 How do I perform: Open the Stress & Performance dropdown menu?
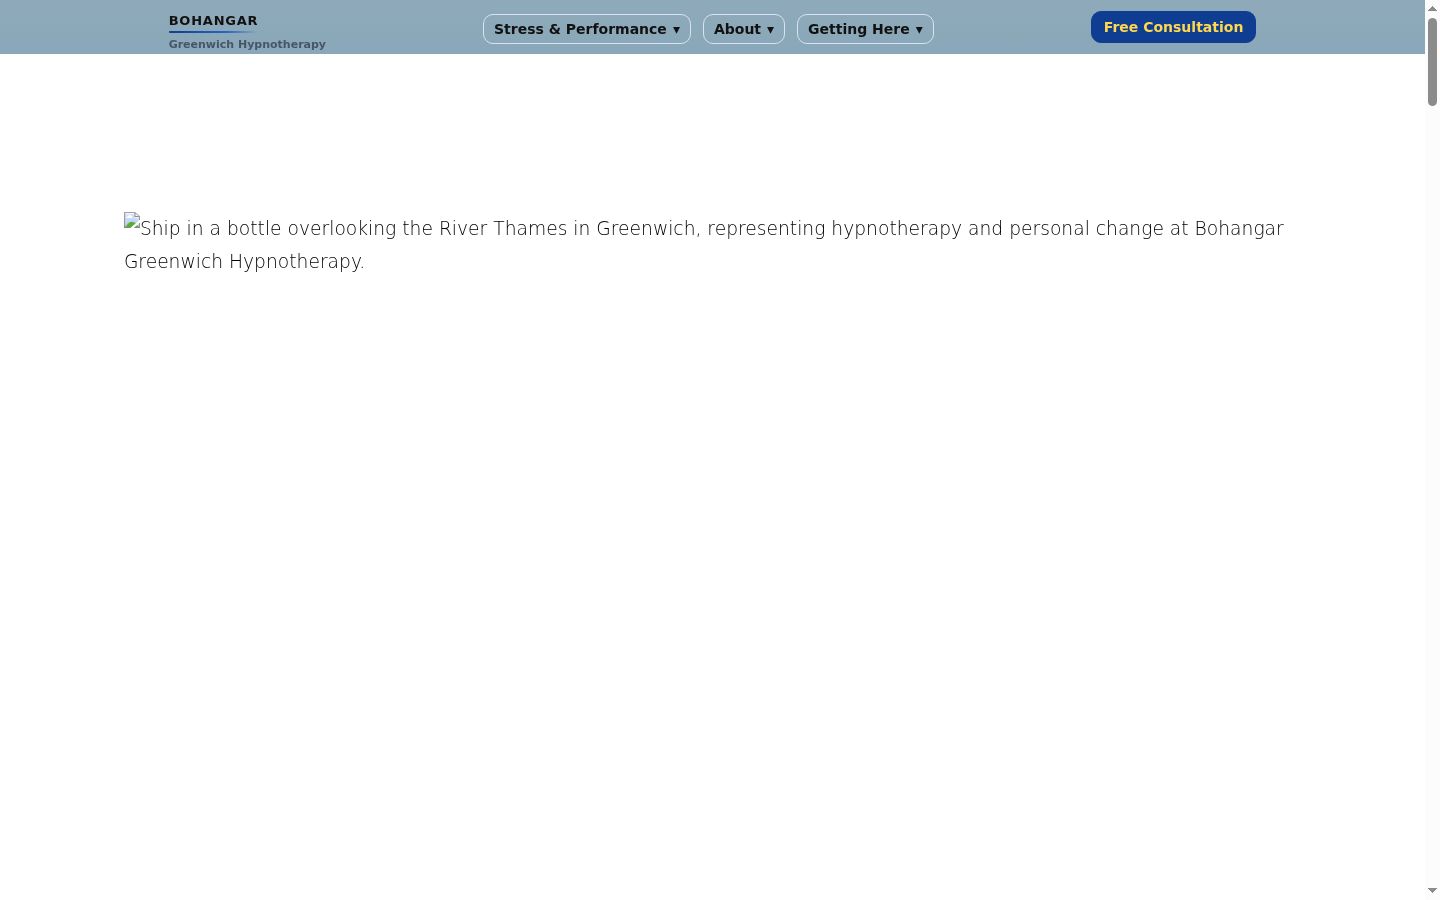pyautogui.click(x=586, y=29)
